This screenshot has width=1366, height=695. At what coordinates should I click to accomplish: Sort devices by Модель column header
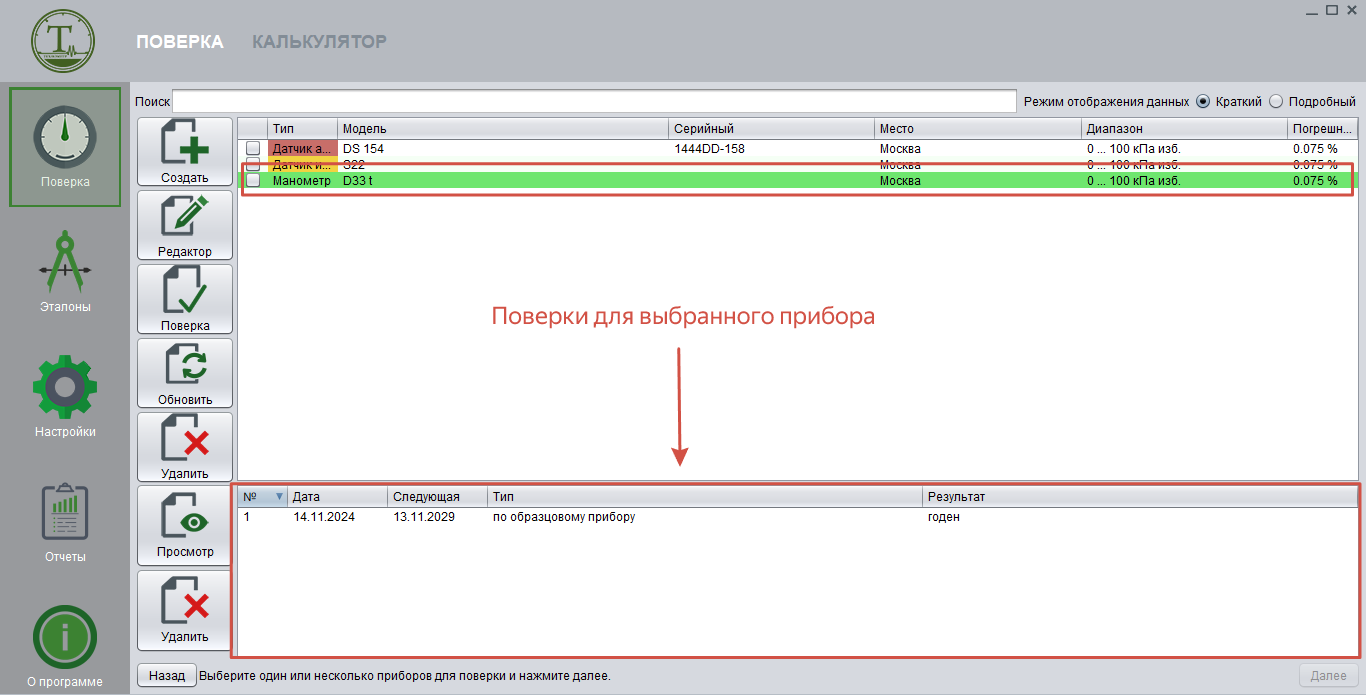(502, 129)
